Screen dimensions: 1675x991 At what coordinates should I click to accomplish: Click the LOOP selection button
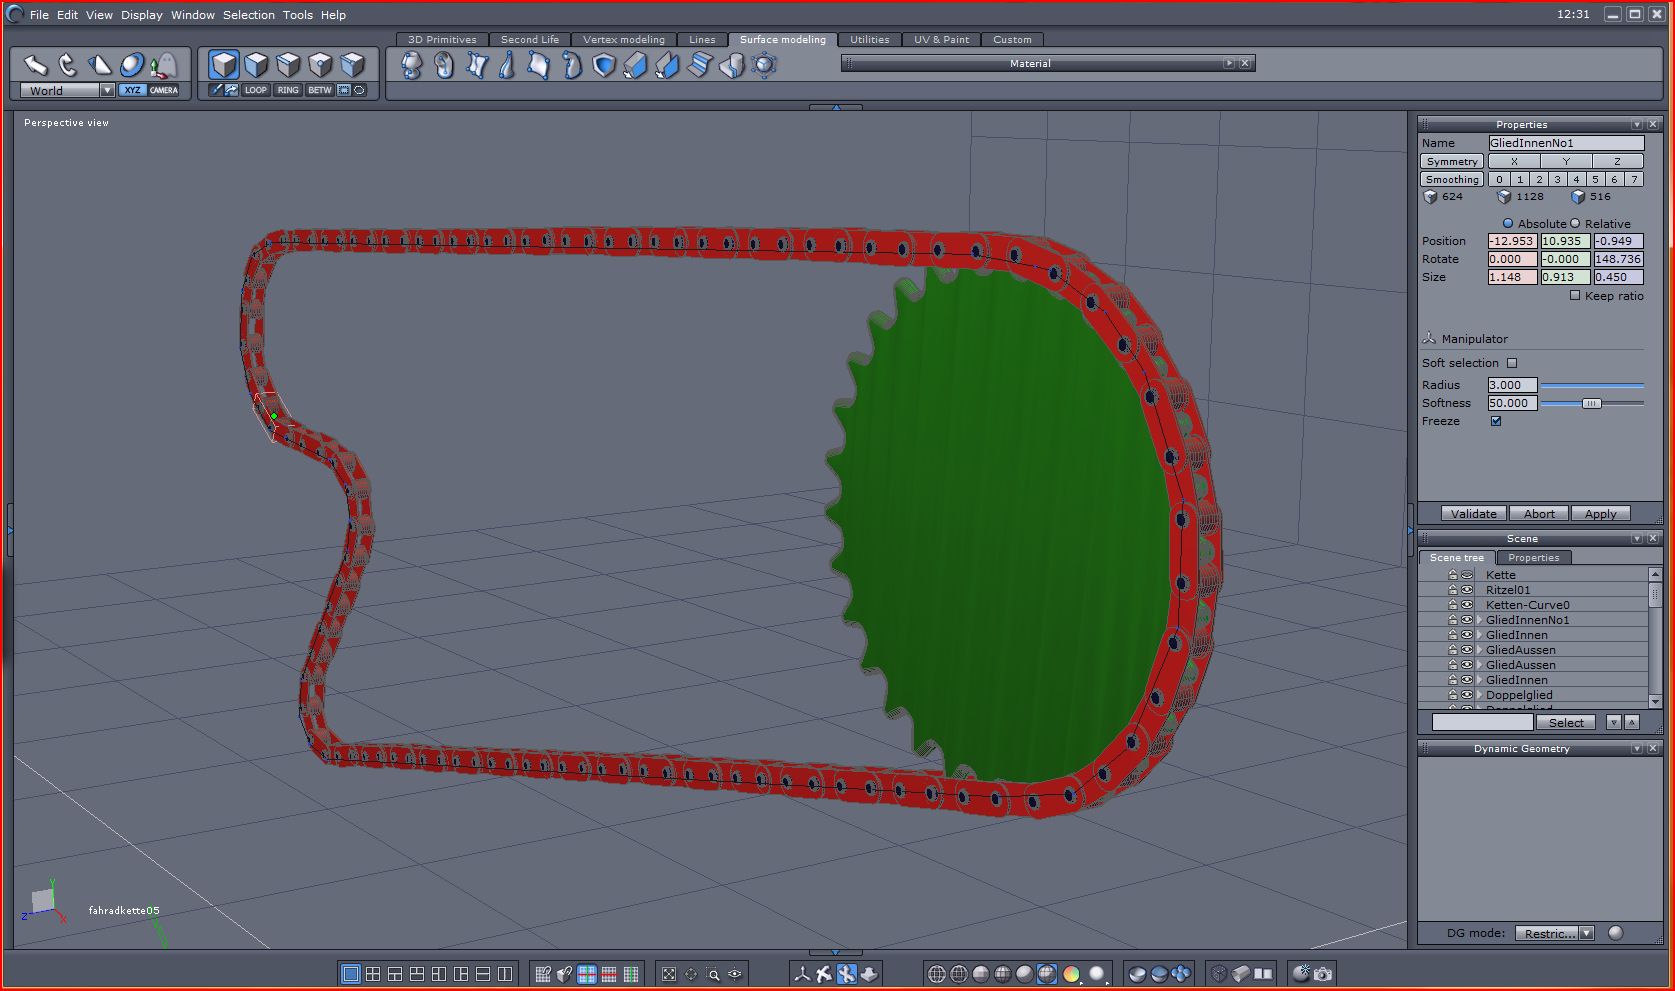256,90
